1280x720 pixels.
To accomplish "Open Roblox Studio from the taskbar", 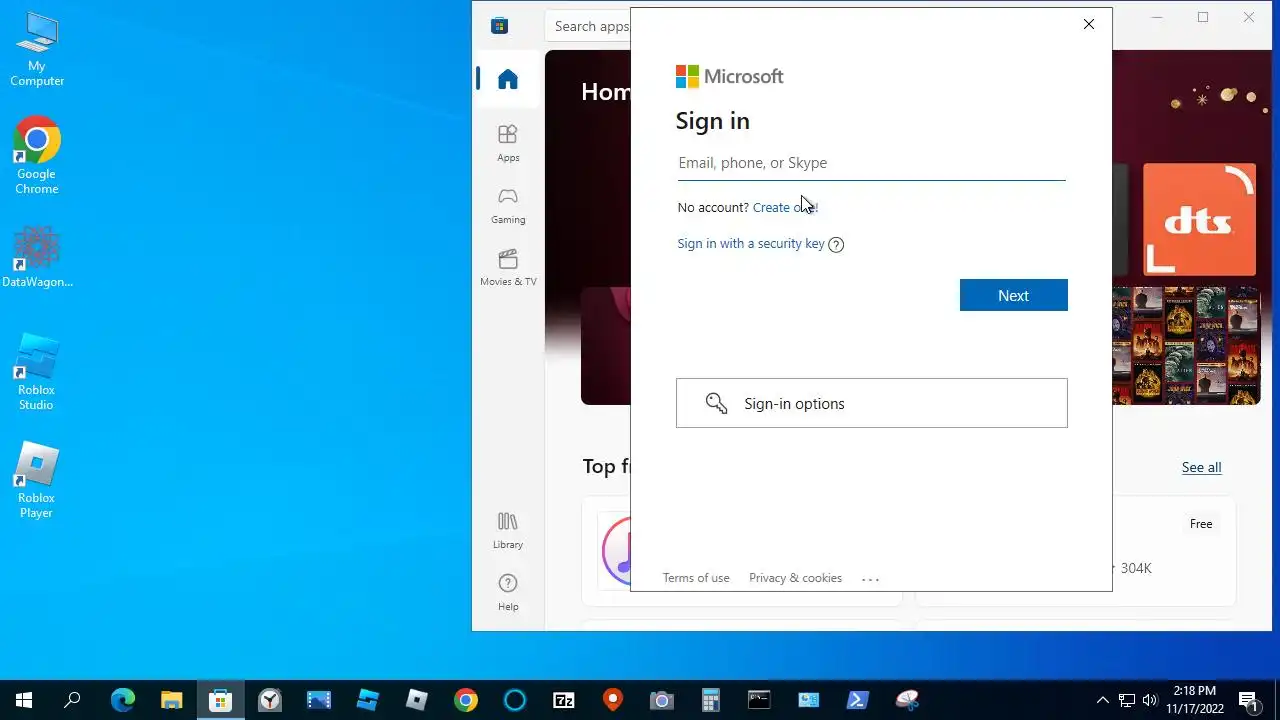I will click(368, 700).
